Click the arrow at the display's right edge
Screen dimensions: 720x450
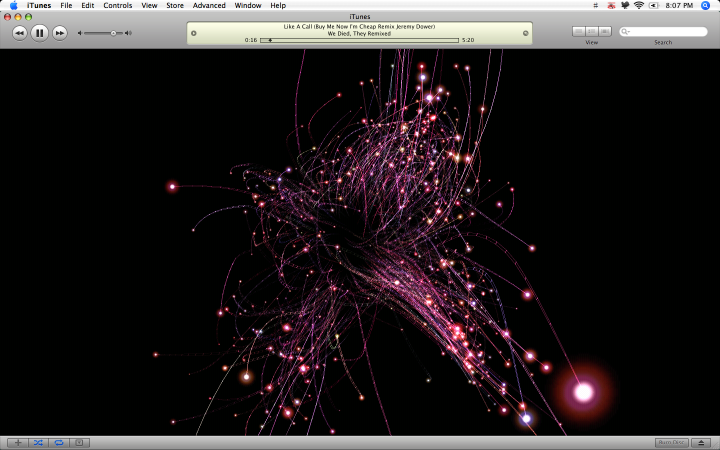point(526,33)
